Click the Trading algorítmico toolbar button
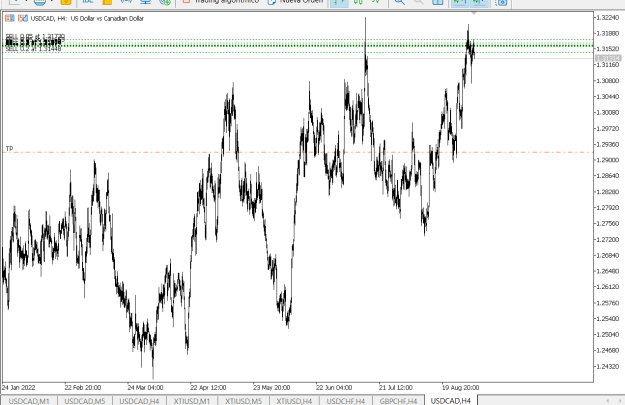The height and width of the screenshot is (405, 625). tap(220, 2)
